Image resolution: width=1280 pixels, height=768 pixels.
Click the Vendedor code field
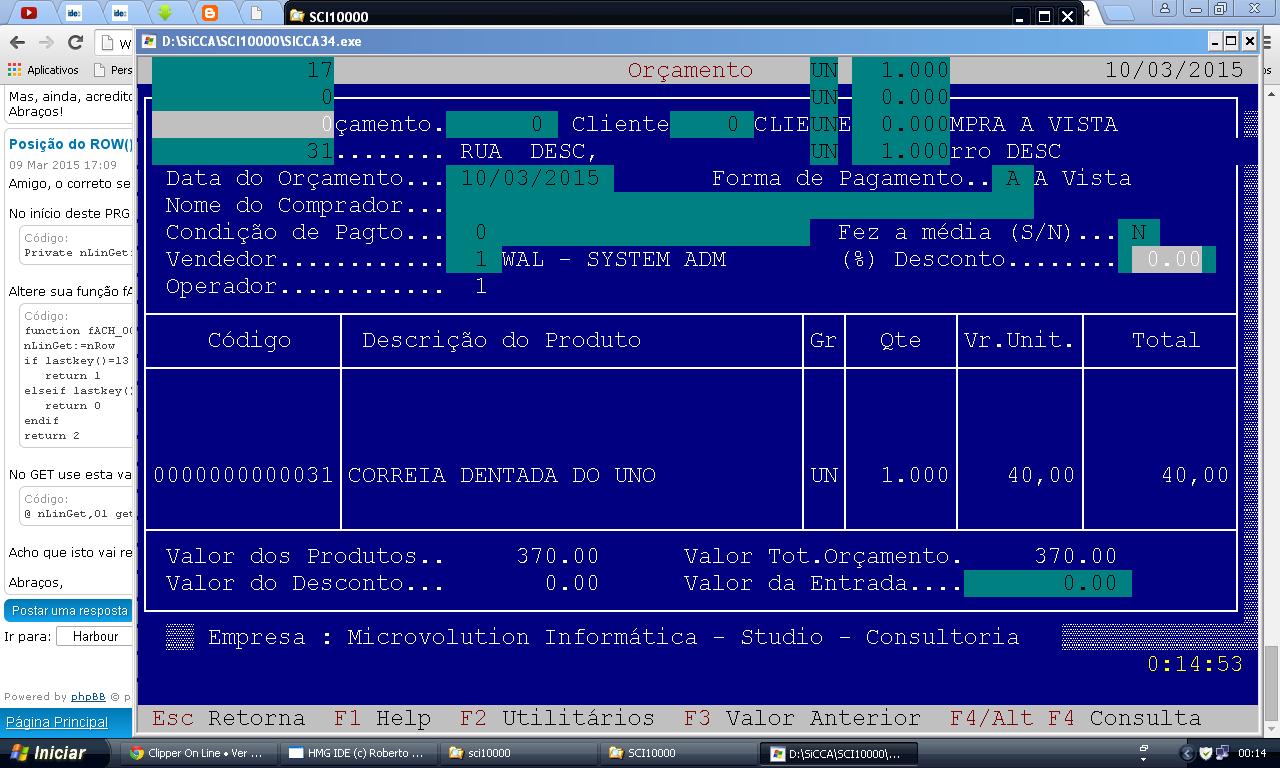click(473, 259)
